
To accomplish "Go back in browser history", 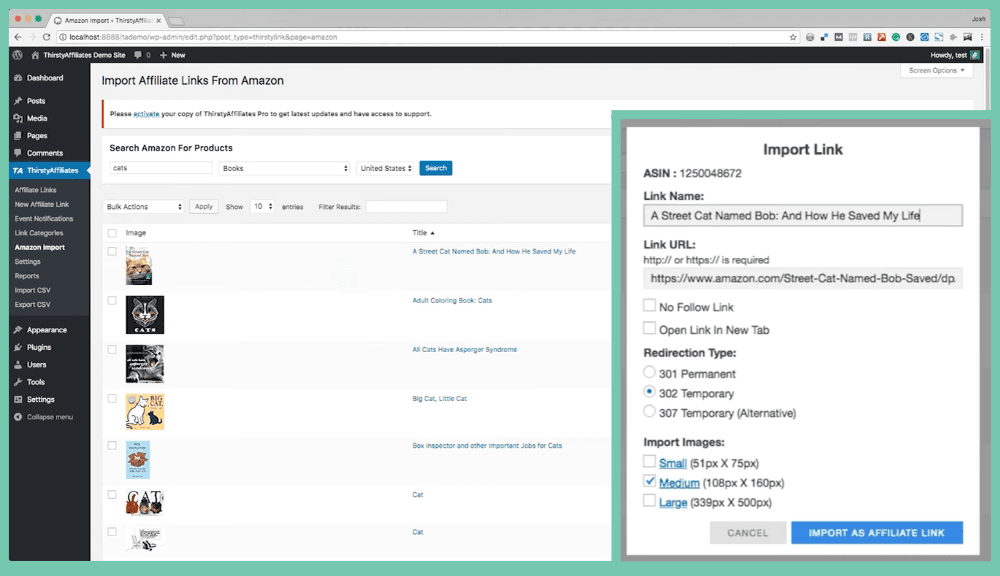I will [18, 37].
